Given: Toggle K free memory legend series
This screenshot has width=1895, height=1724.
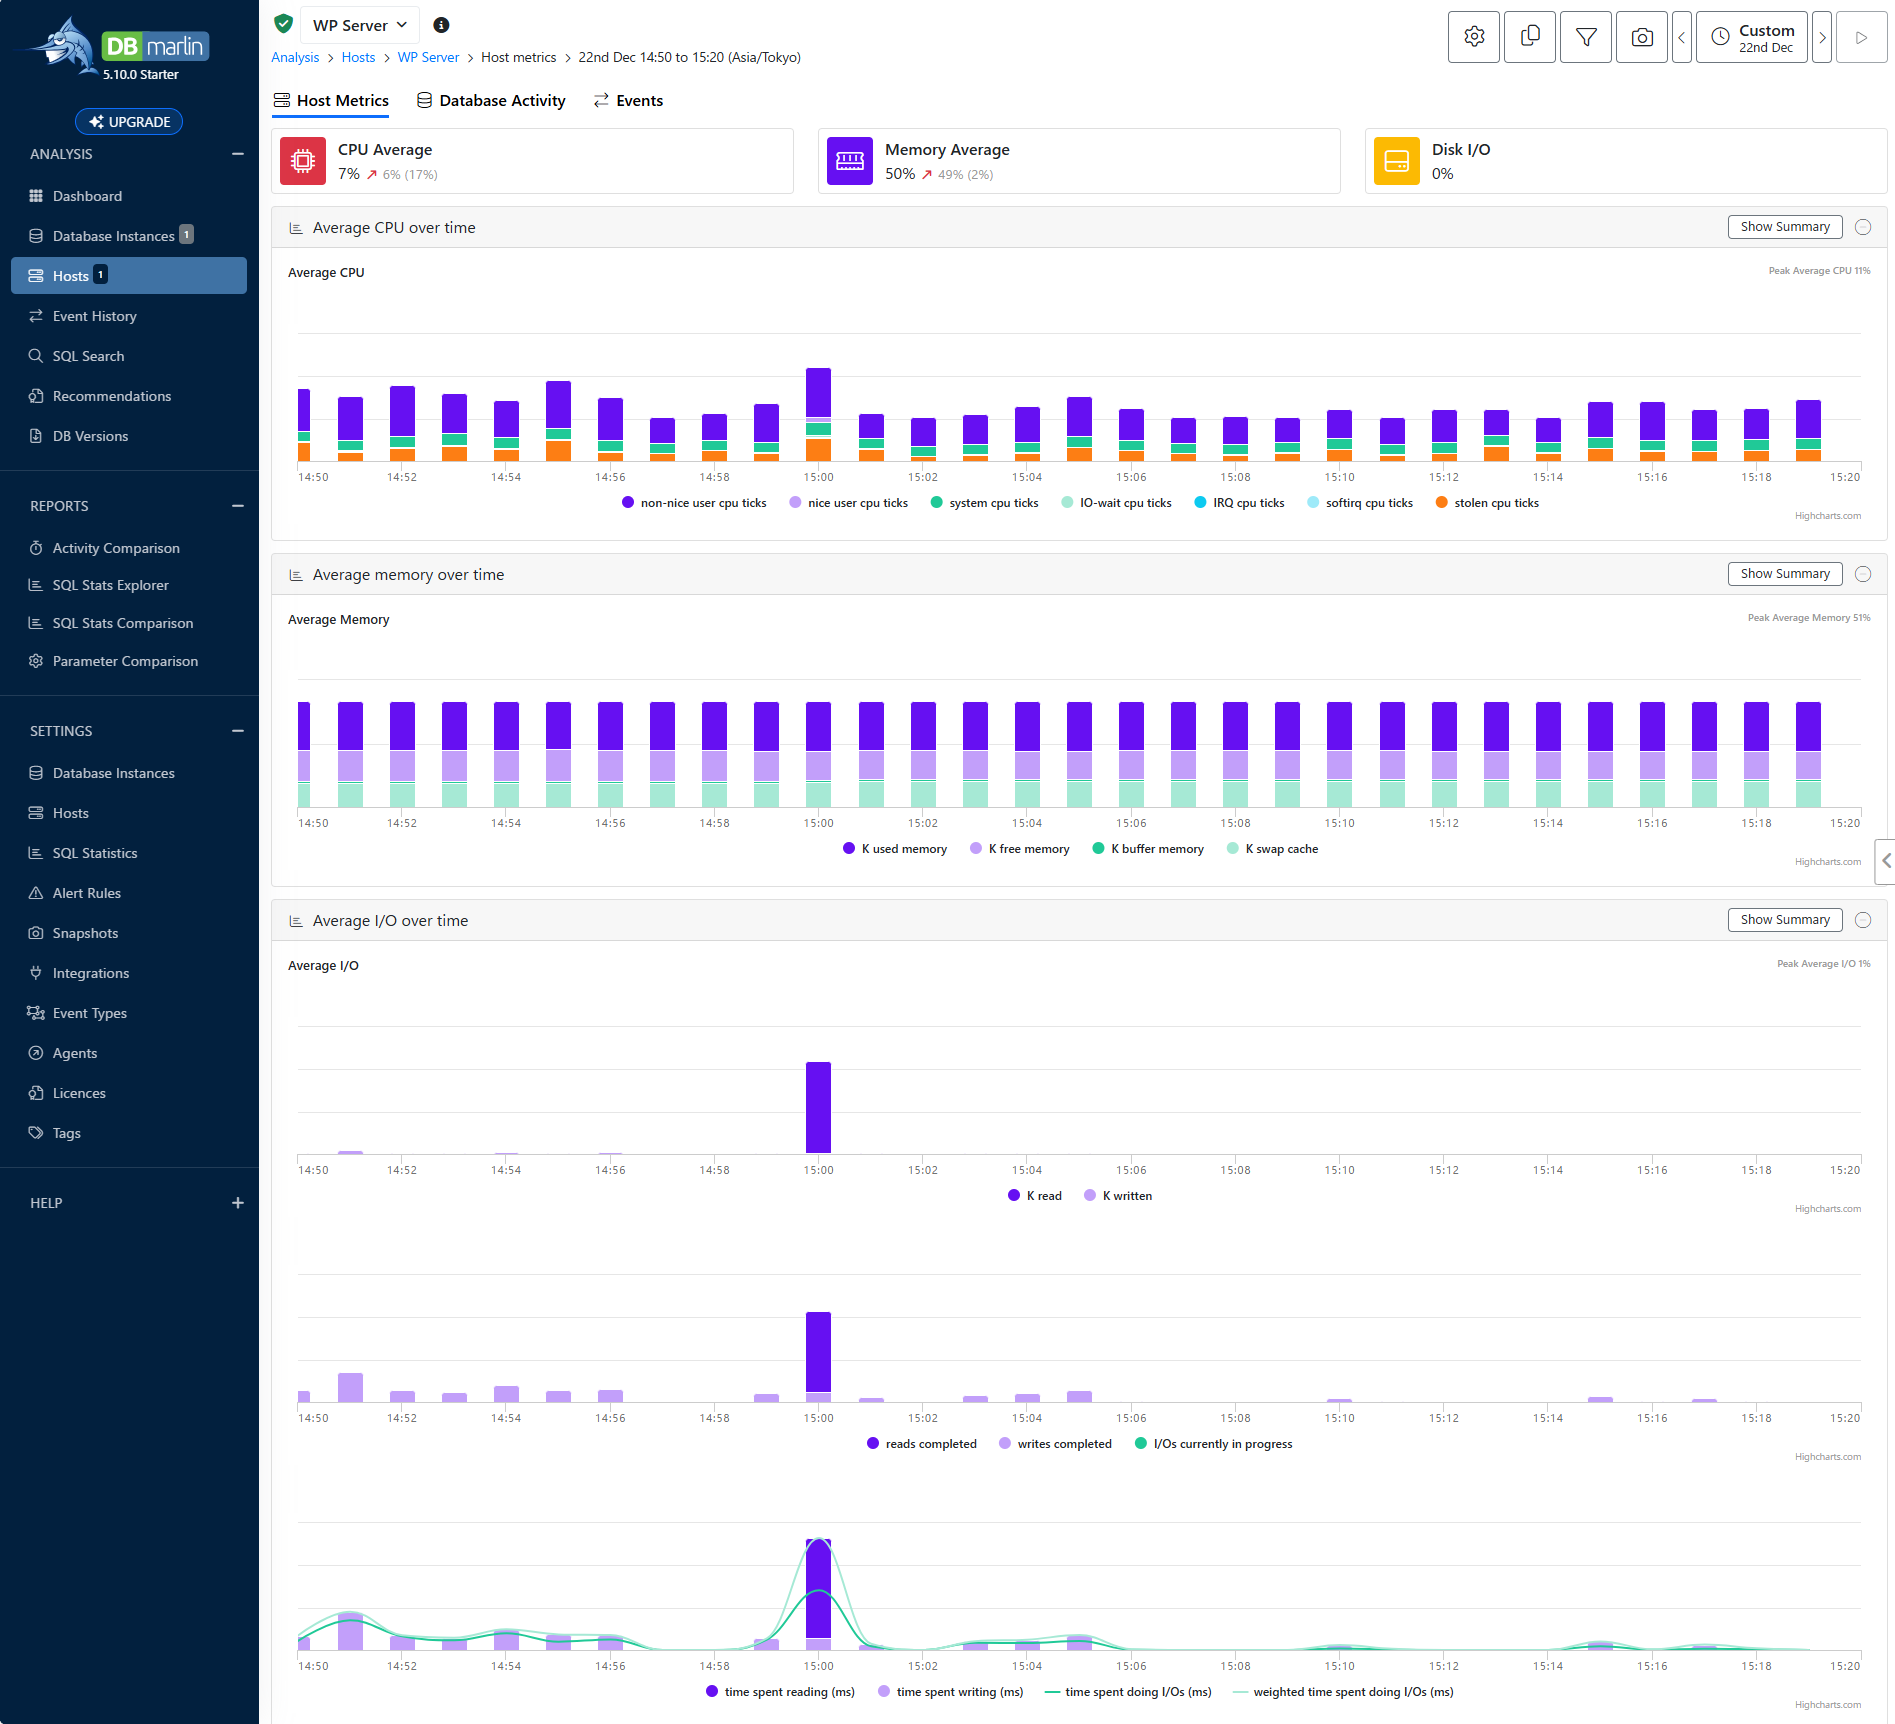Looking at the screenshot, I should click(x=1019, y=849).
